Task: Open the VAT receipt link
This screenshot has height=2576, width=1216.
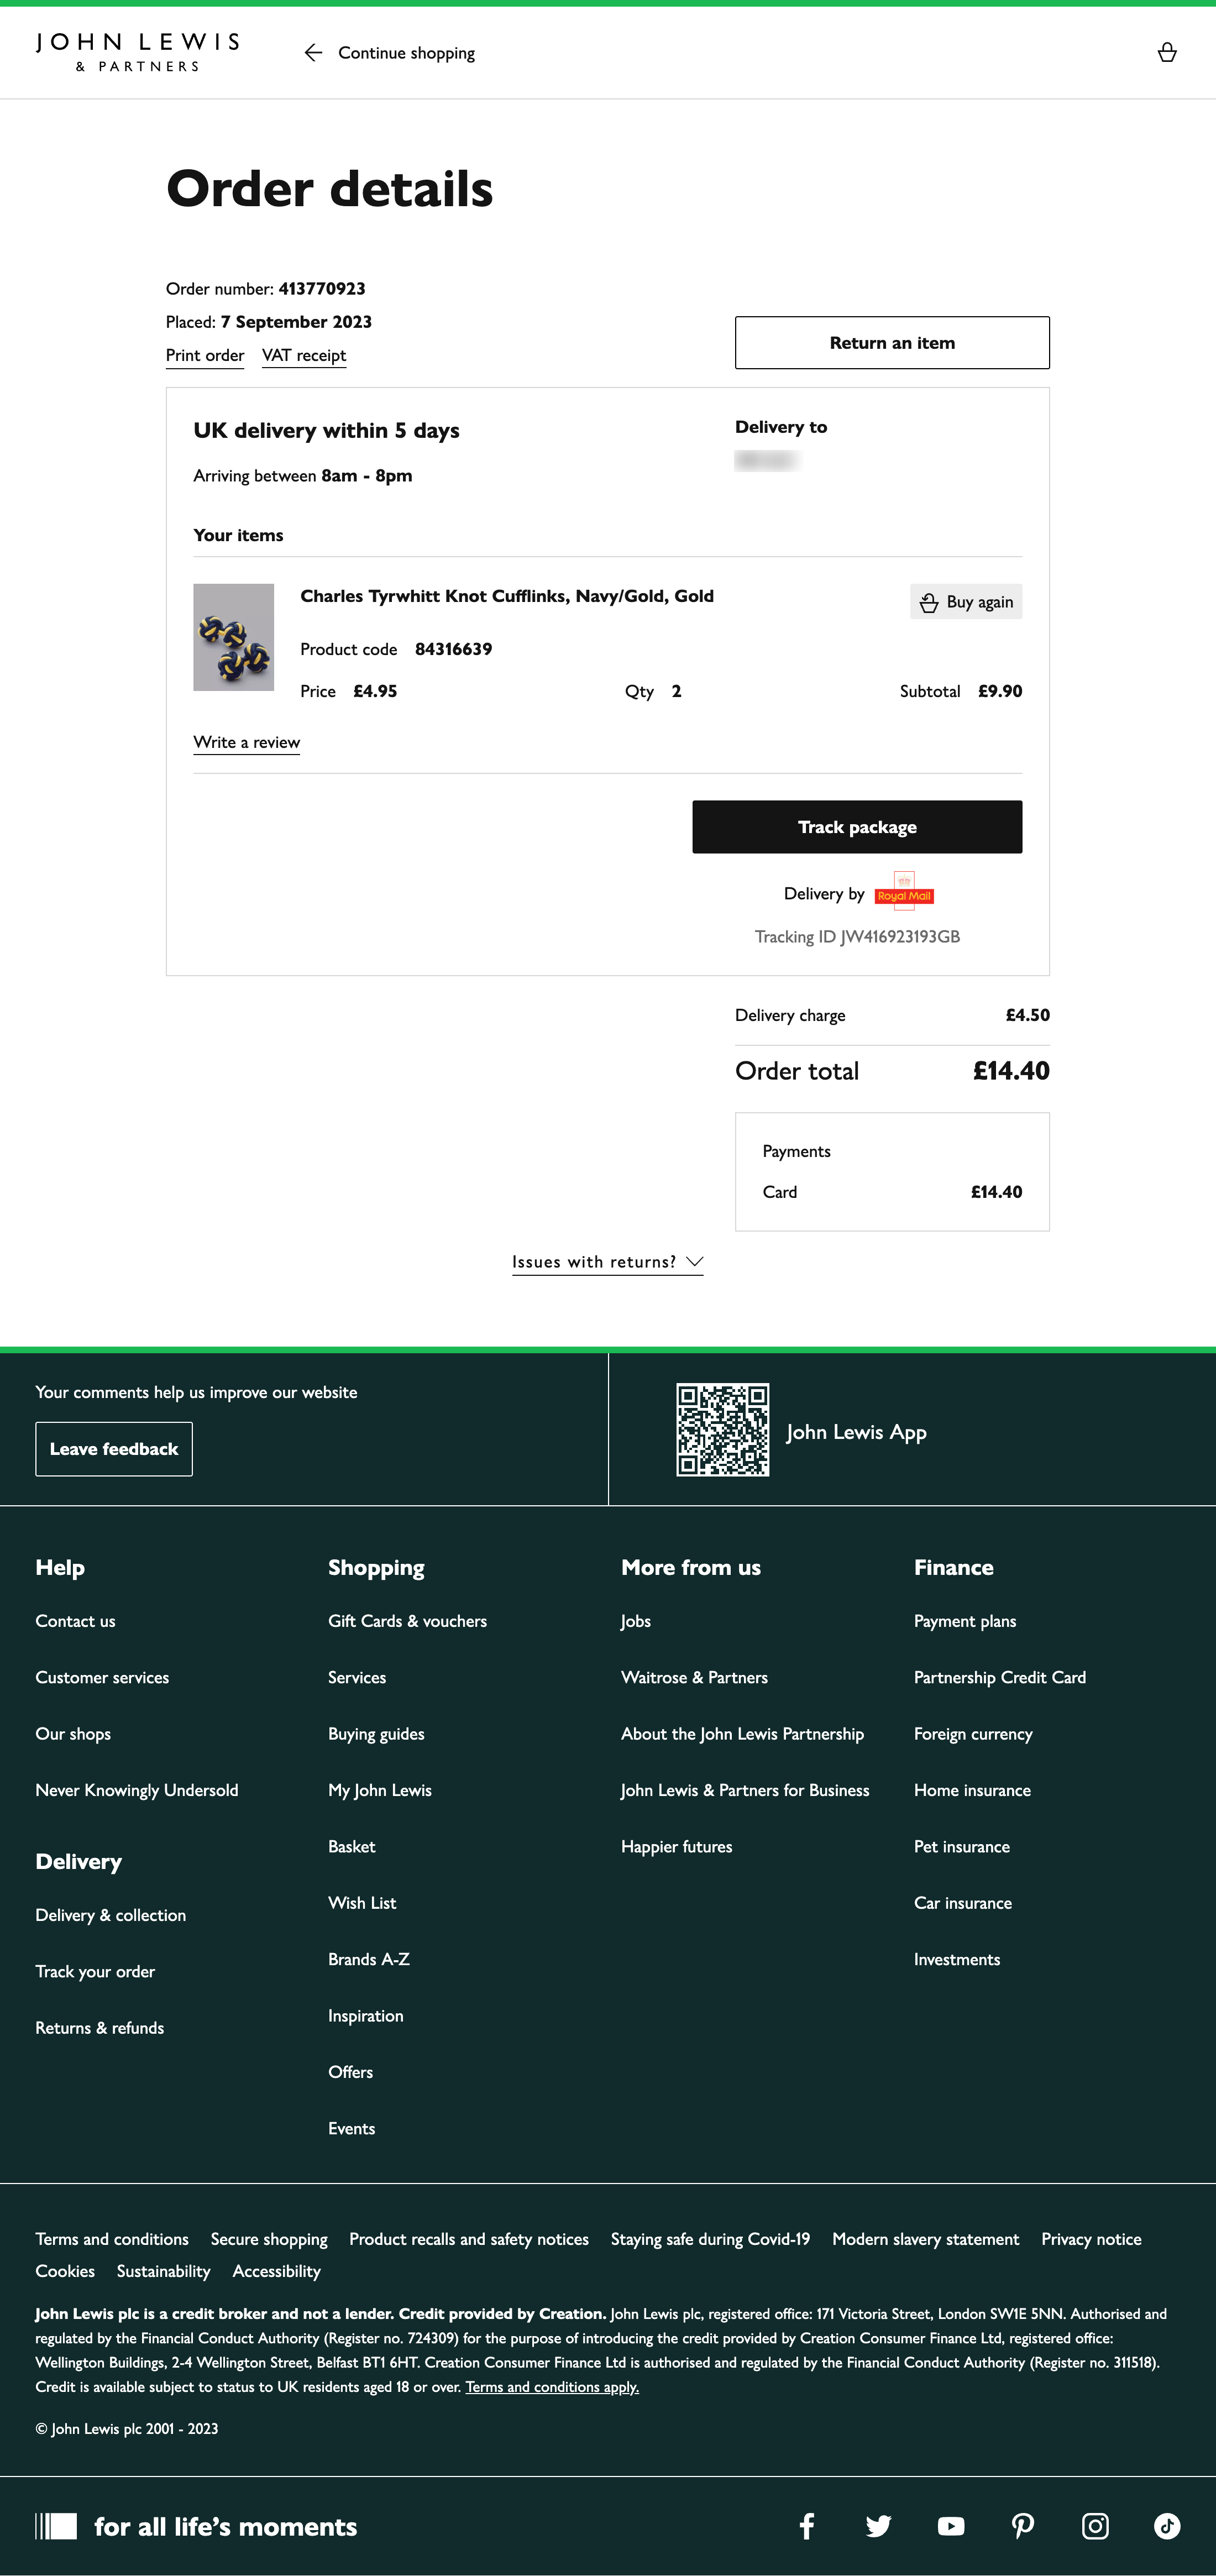Action: click(304, 355)
